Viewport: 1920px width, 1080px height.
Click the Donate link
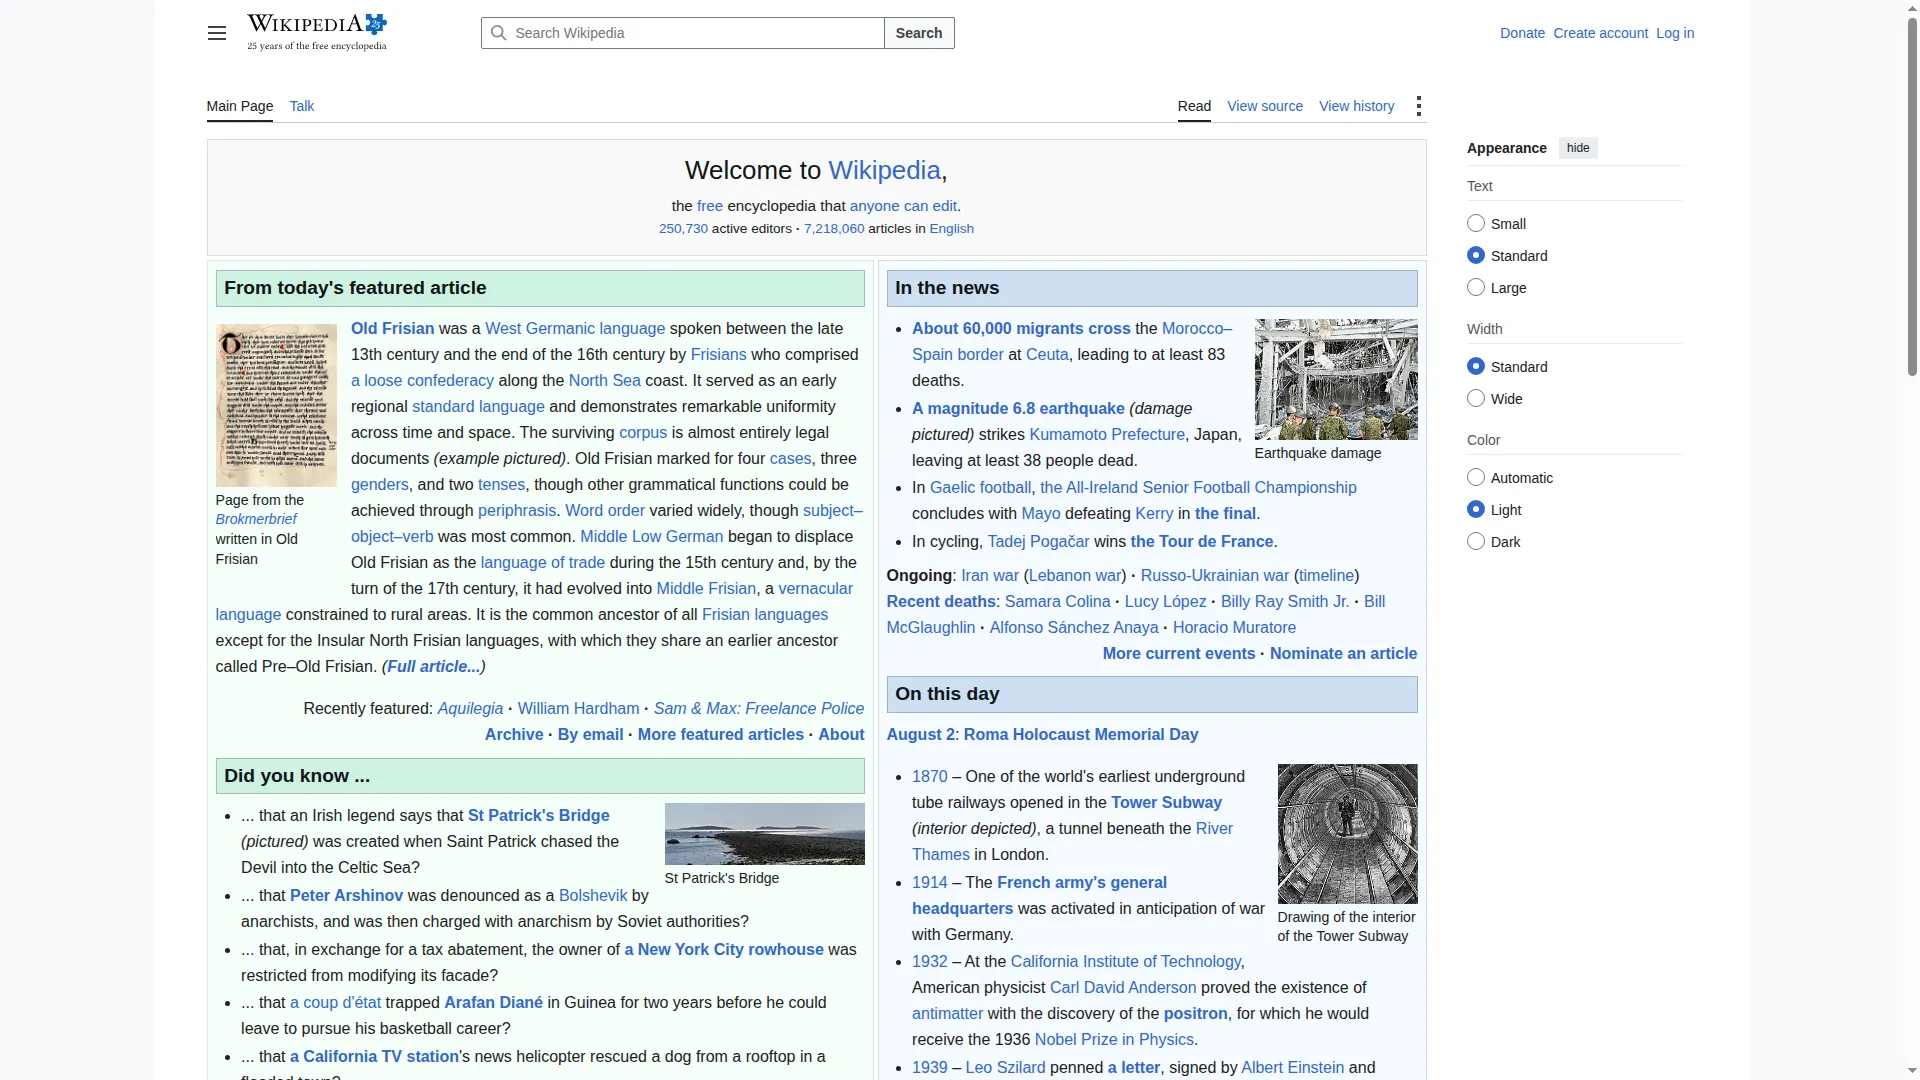pos(1522,33)
